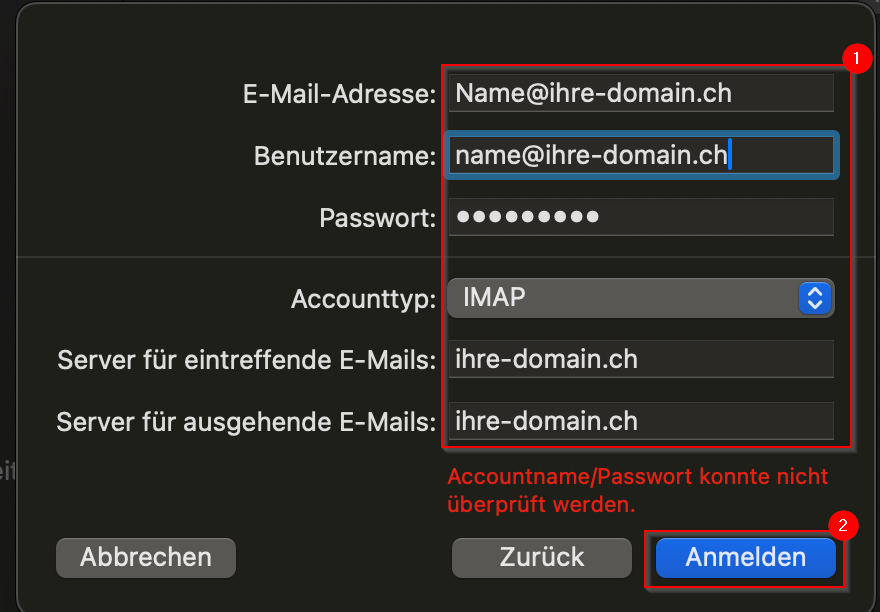Select the Passwort field with dots
This screenshot has height=612, width=880.
click(x=640, y=217)
